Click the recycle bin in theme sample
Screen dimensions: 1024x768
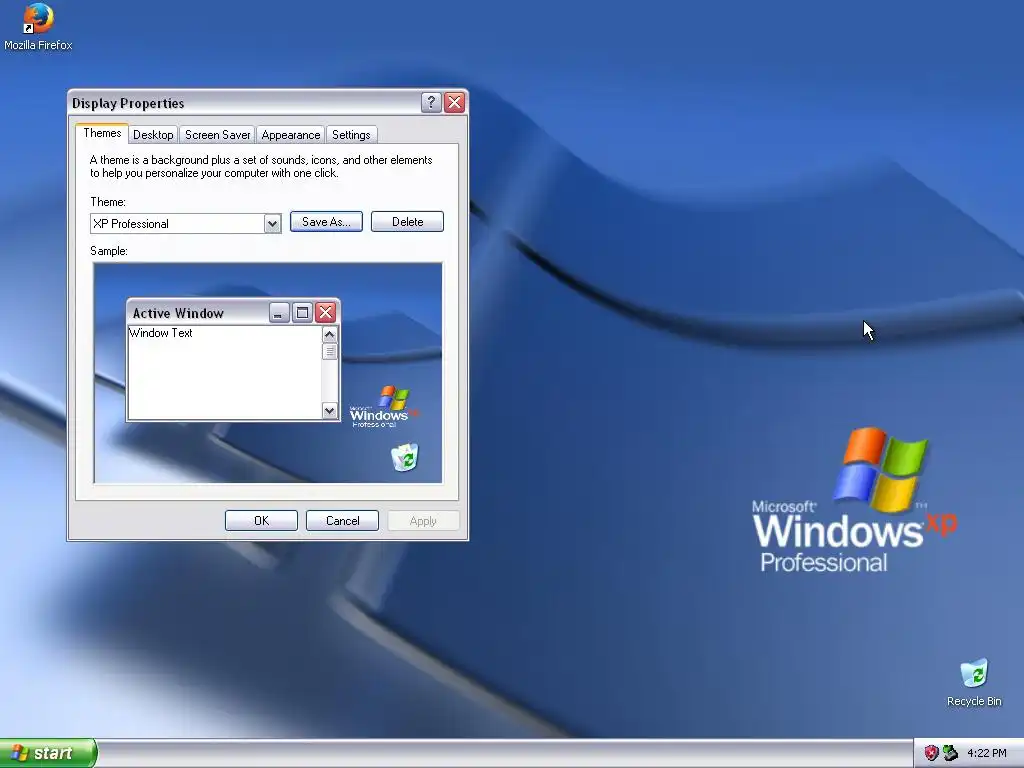(405, 456)
